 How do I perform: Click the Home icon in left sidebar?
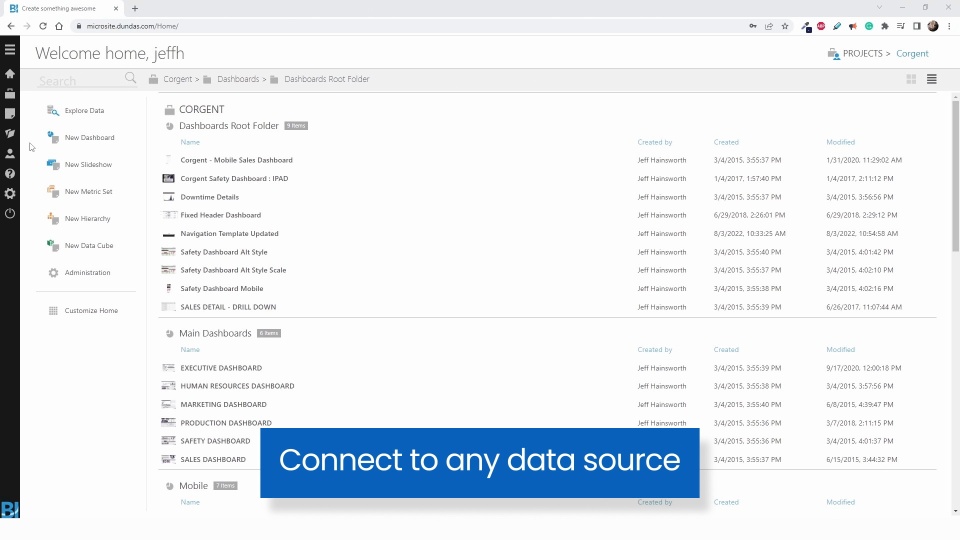[x=10, y=74]
